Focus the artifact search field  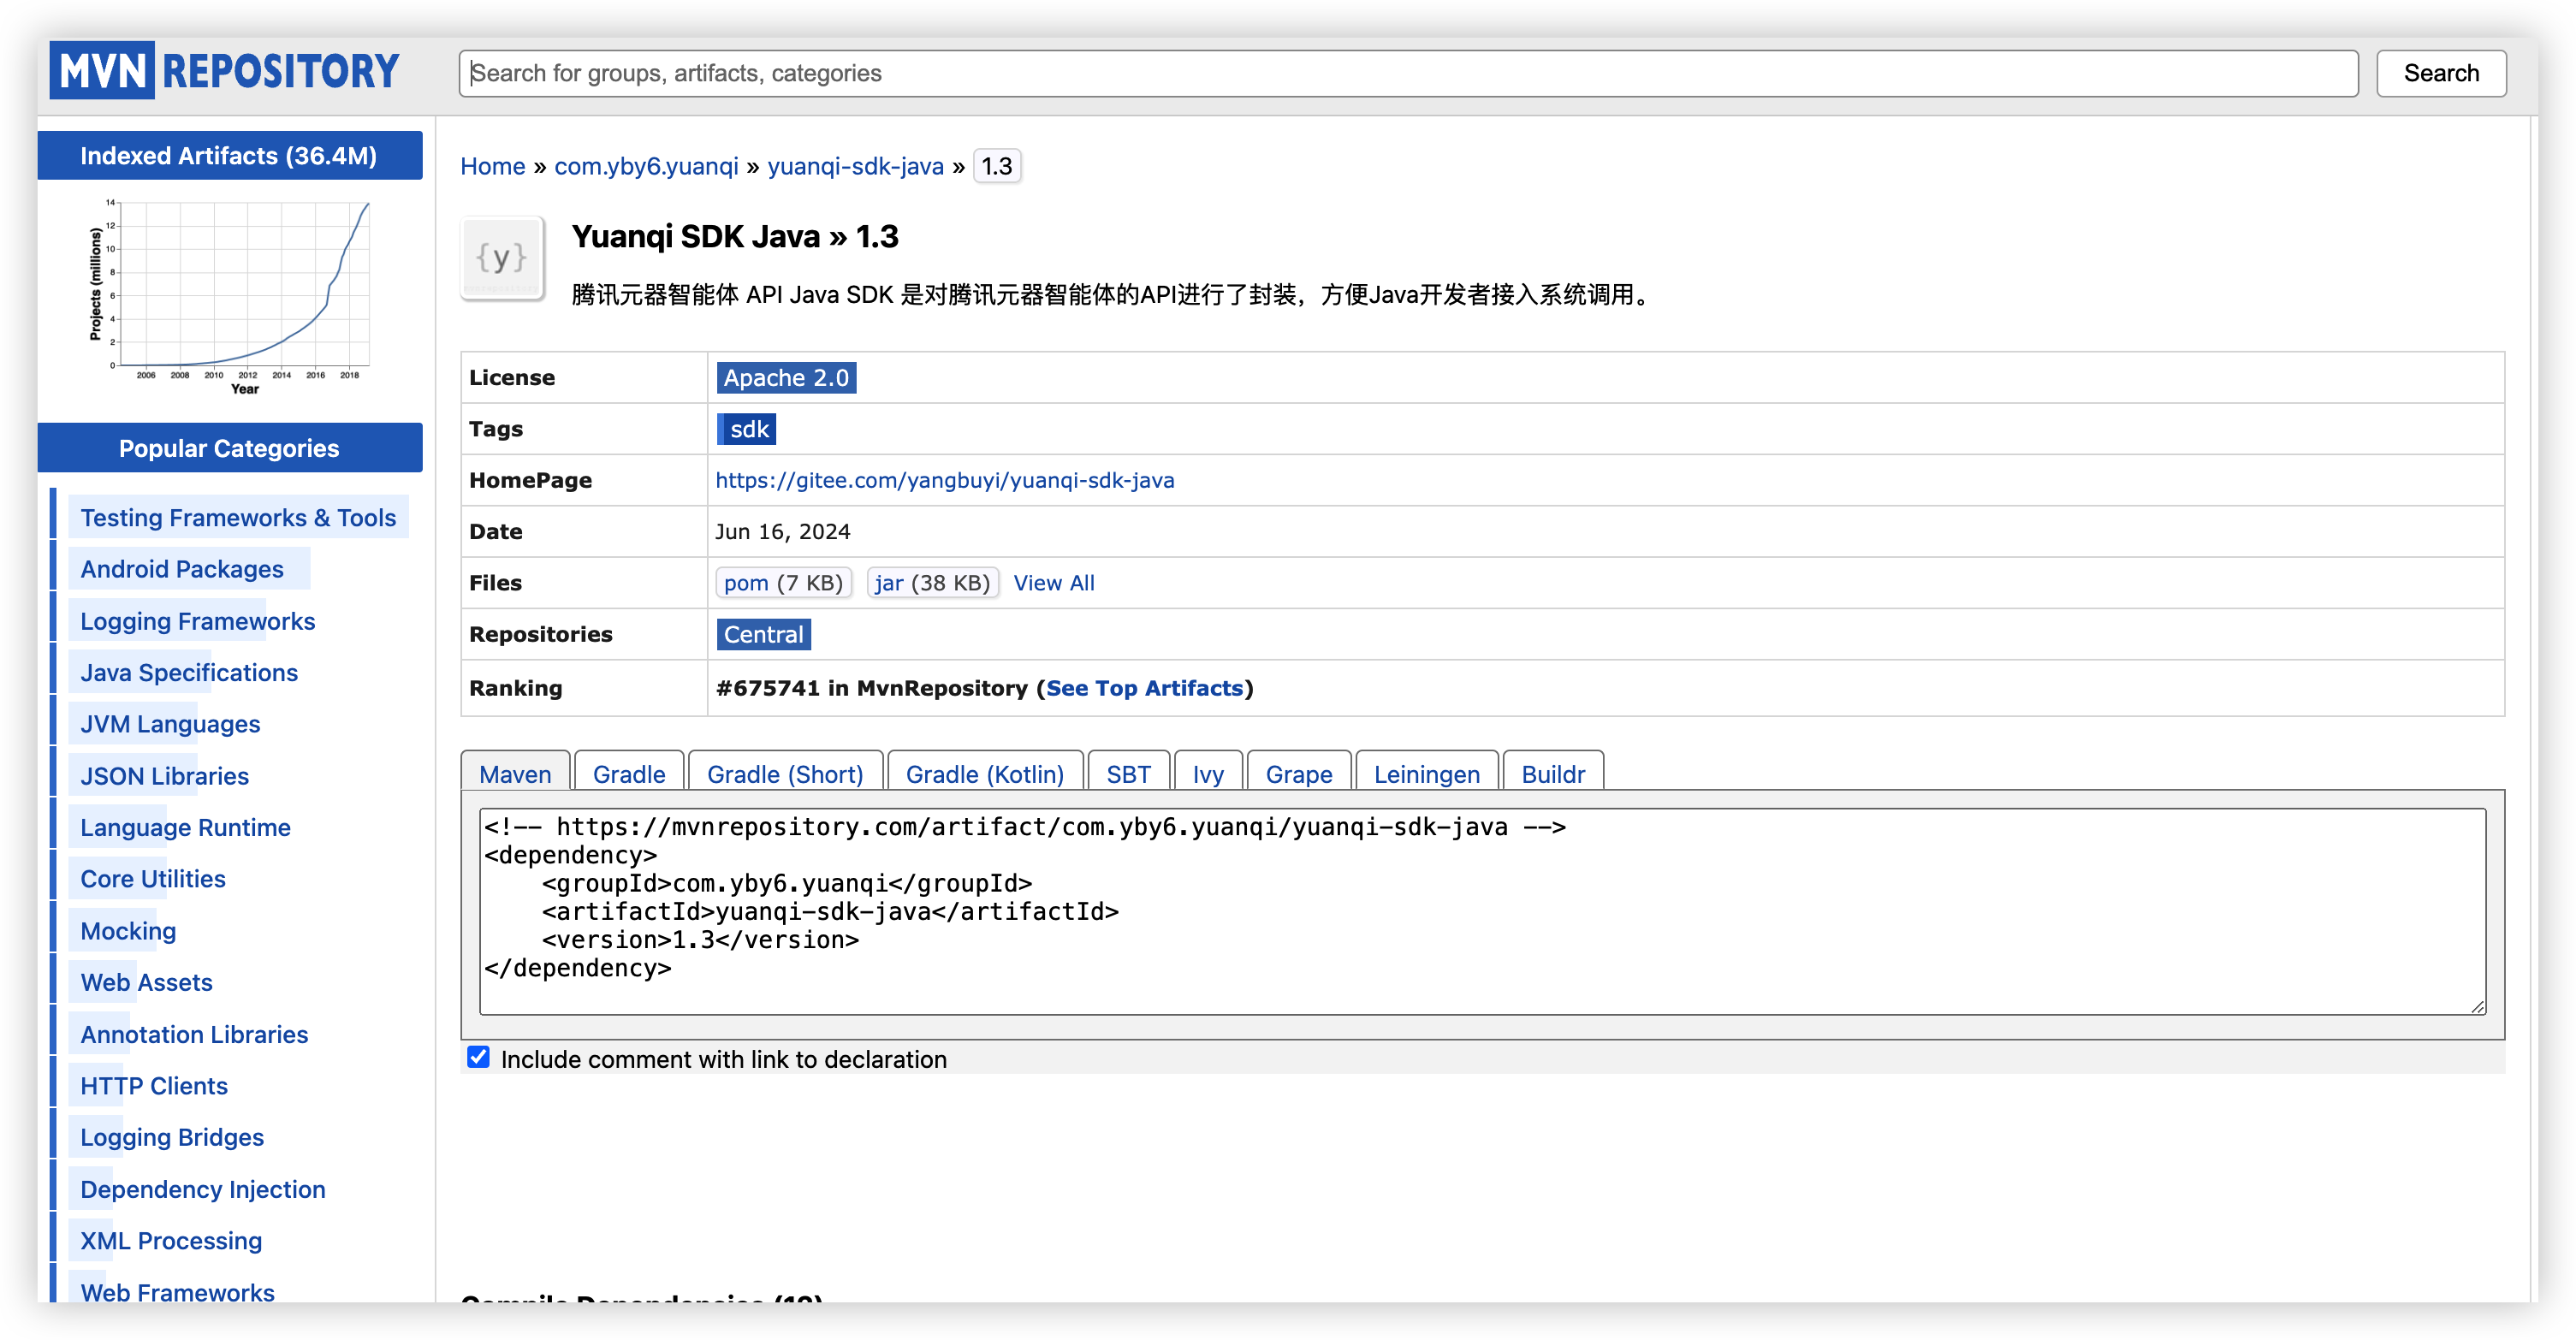(1408, 73)
